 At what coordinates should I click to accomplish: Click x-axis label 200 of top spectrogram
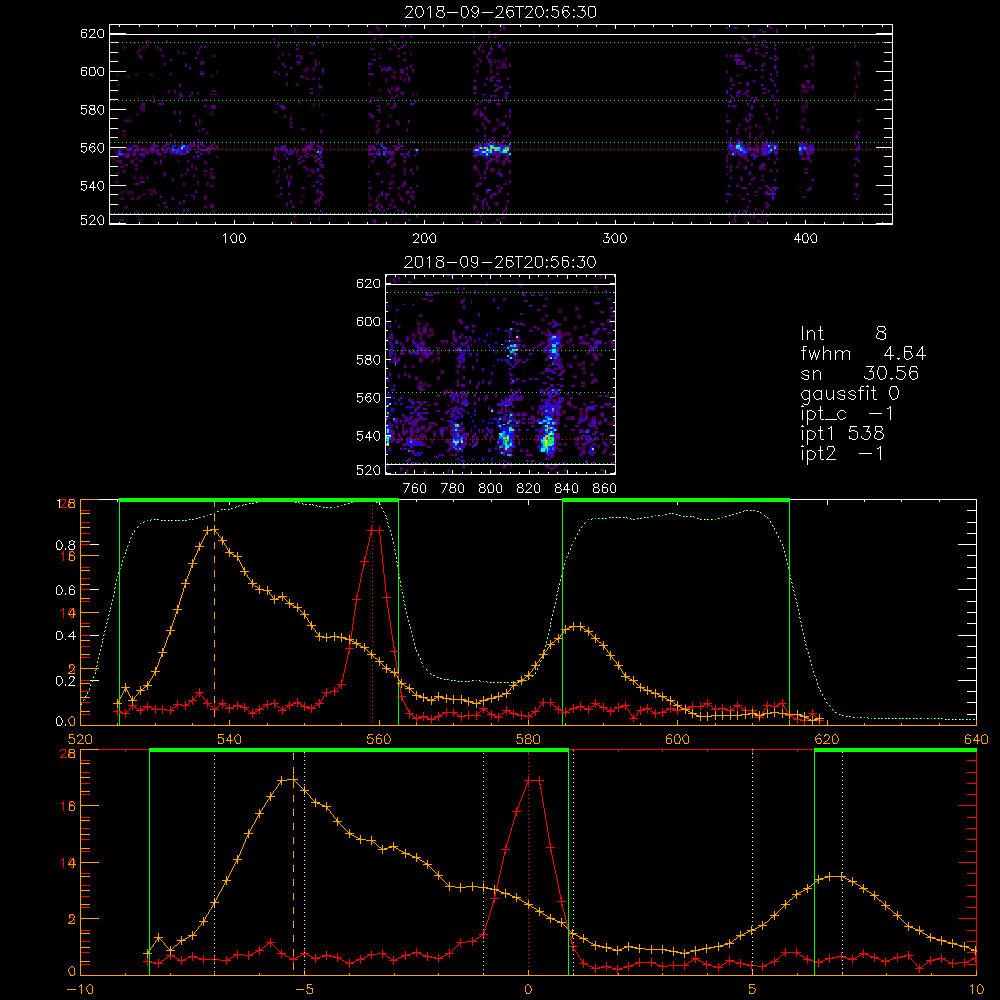(x=424, y=239)
